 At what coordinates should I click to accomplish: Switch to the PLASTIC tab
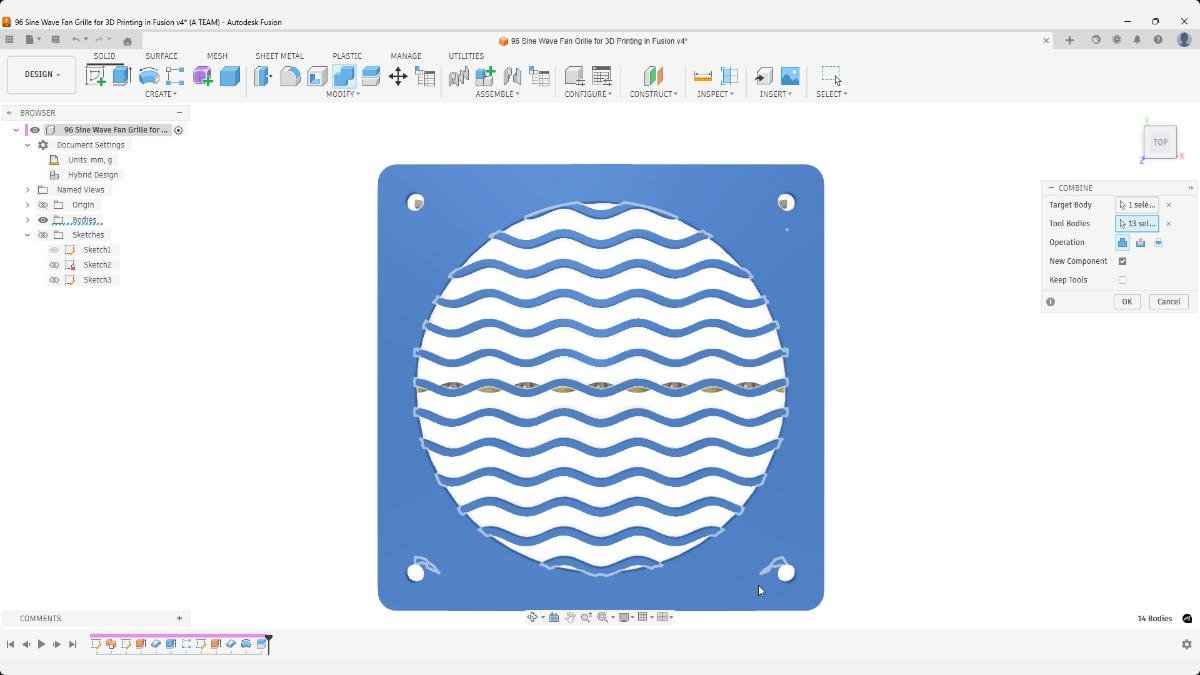click(x=347, y=56)
